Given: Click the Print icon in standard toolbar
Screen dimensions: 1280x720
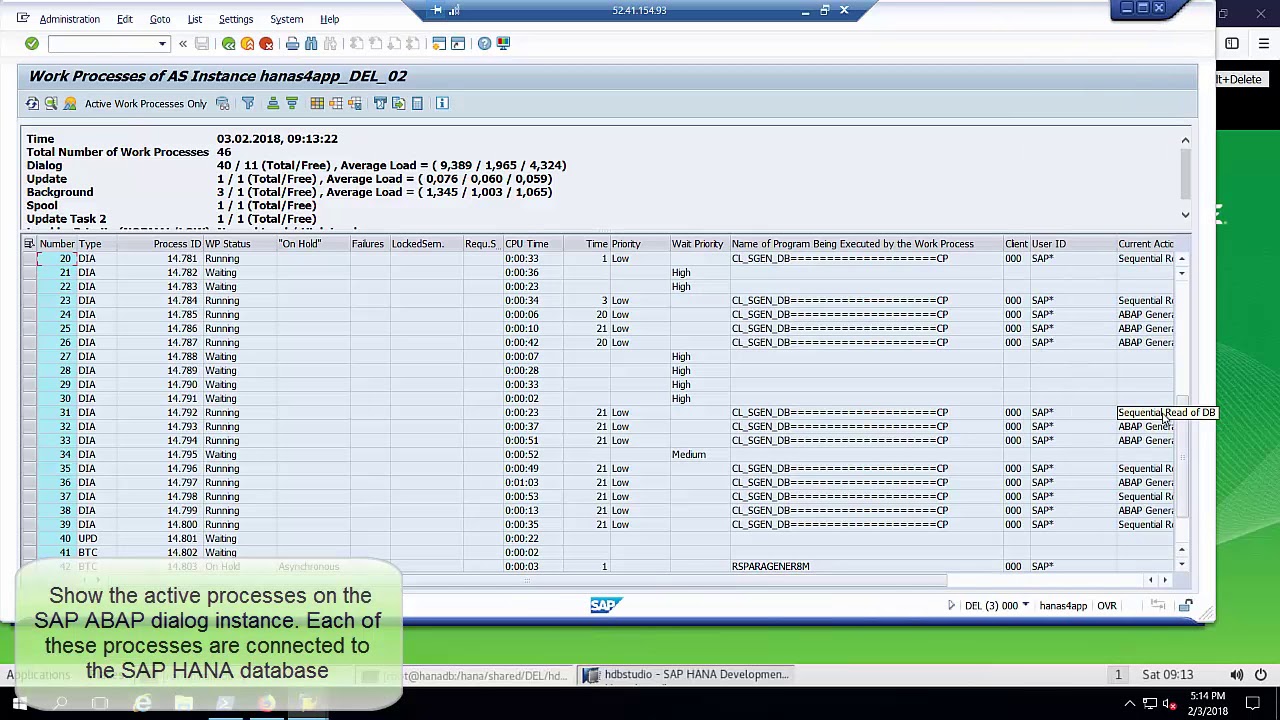Looking at the screenshot, I should point(292,43).
